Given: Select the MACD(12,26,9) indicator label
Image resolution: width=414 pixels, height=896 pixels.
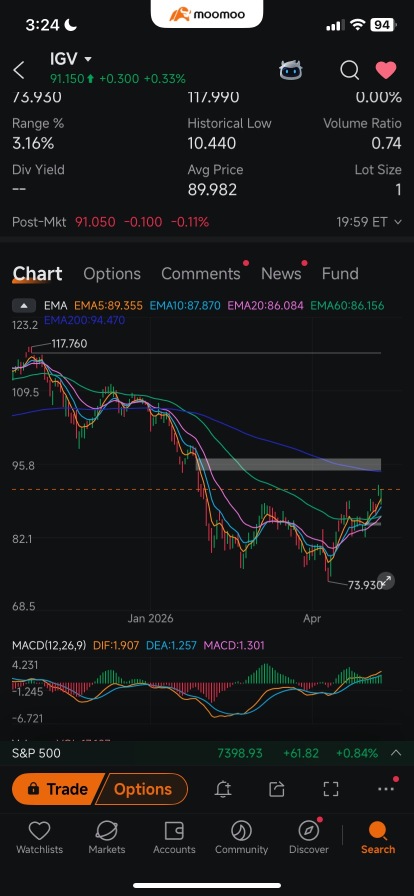Looking at the screenshot, I should [49, 645].
